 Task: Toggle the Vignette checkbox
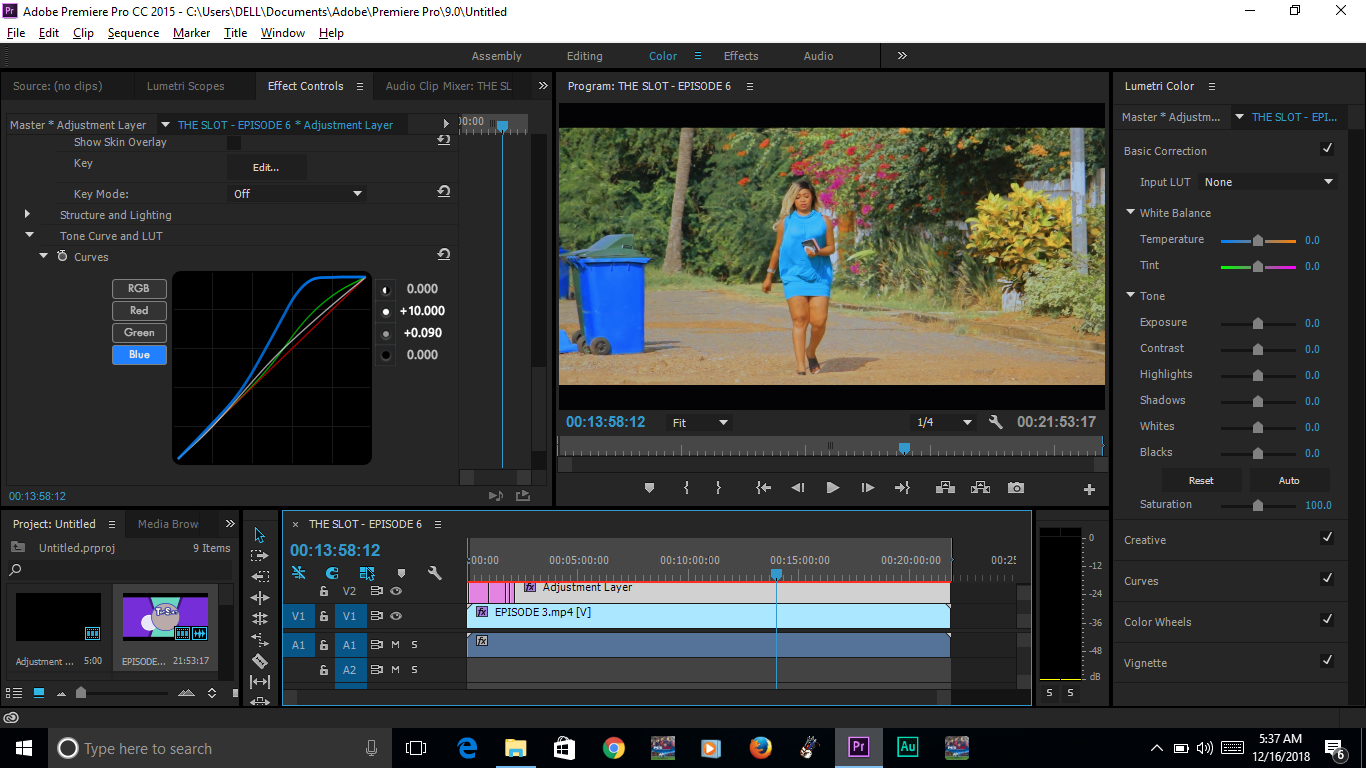(x=1327, y=661)
